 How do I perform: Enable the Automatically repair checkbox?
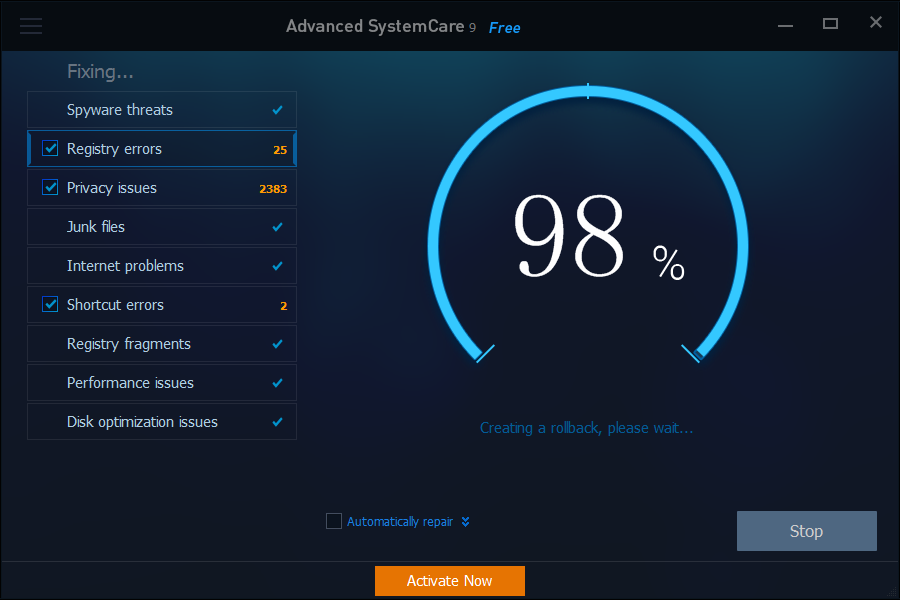pos(333,521)
